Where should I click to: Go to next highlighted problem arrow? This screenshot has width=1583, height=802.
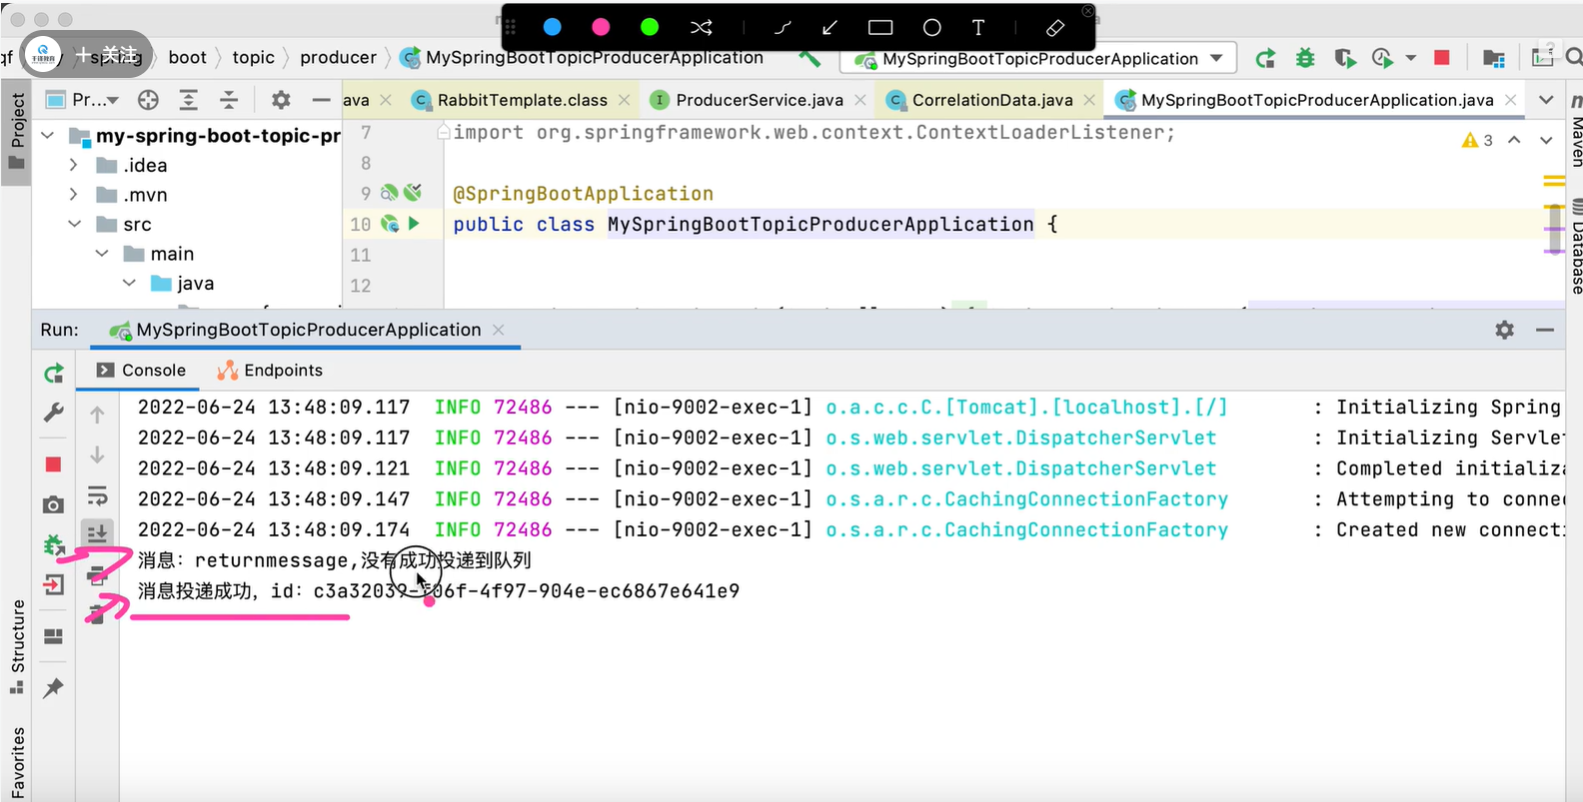(x=1546, y=140)
